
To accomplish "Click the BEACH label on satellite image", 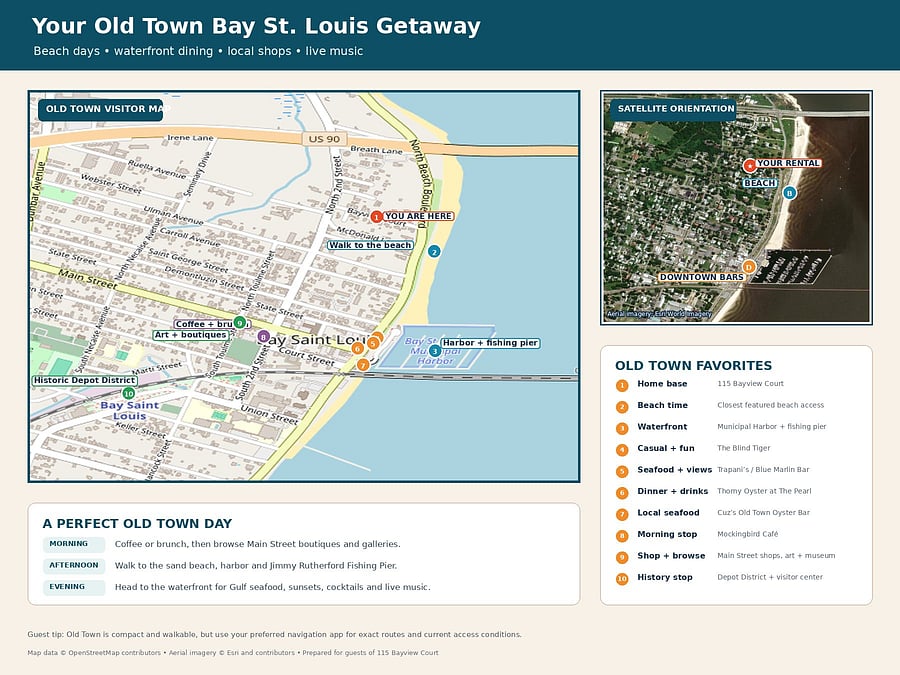I will point(760,183).
